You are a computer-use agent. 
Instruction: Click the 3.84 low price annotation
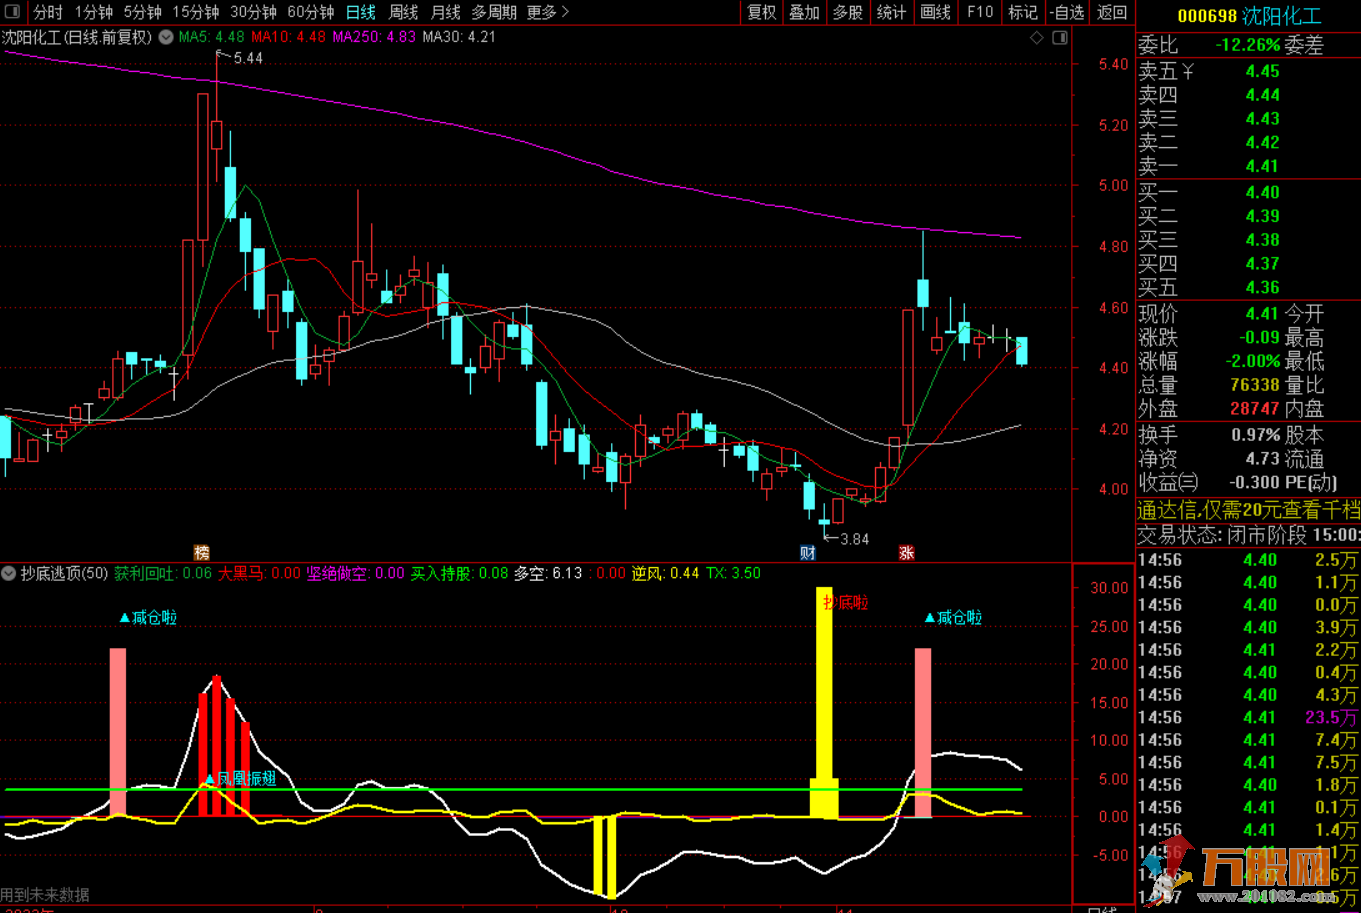coord(853,539)
